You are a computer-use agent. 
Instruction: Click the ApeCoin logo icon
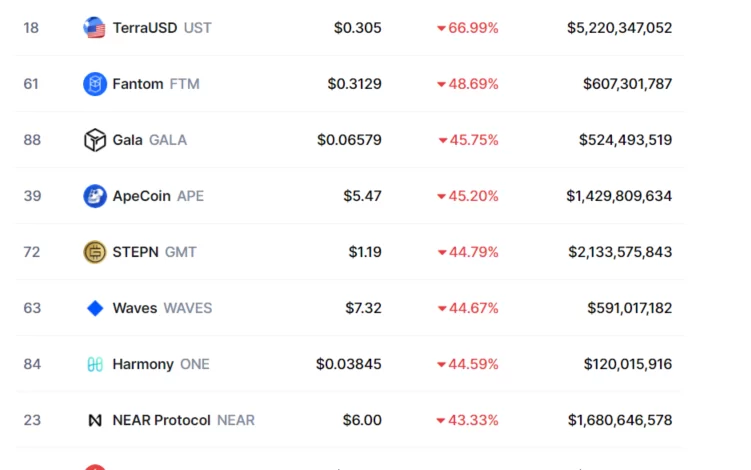(95, 196)
